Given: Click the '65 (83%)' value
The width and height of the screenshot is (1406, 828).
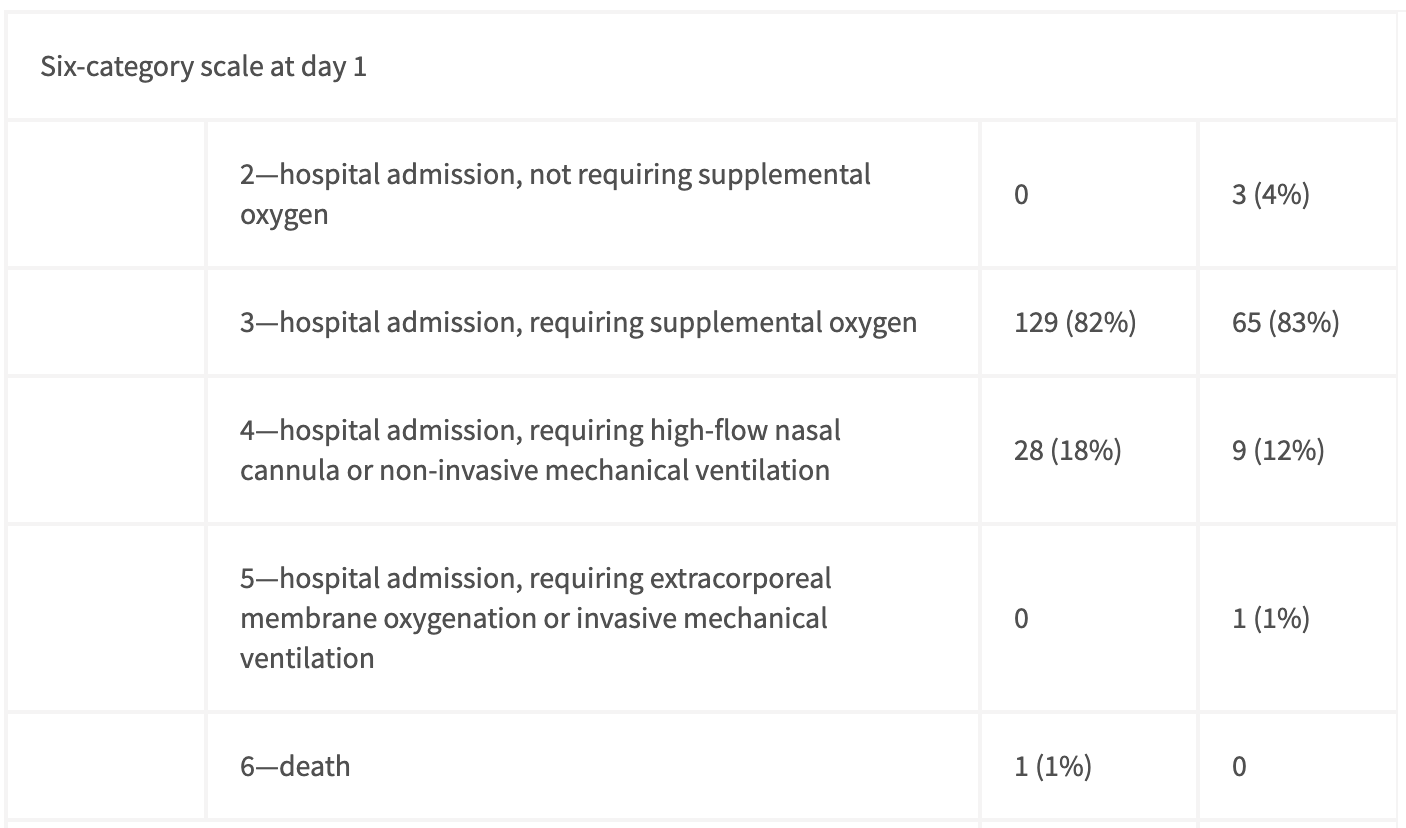Looking at the screenshot, I should coord(1285,322).
